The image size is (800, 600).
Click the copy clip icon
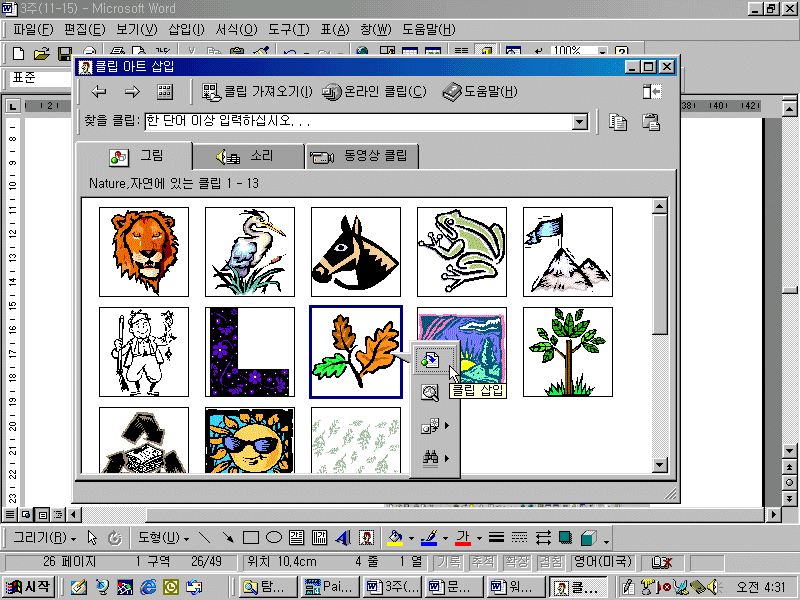(x=617, y=122)
